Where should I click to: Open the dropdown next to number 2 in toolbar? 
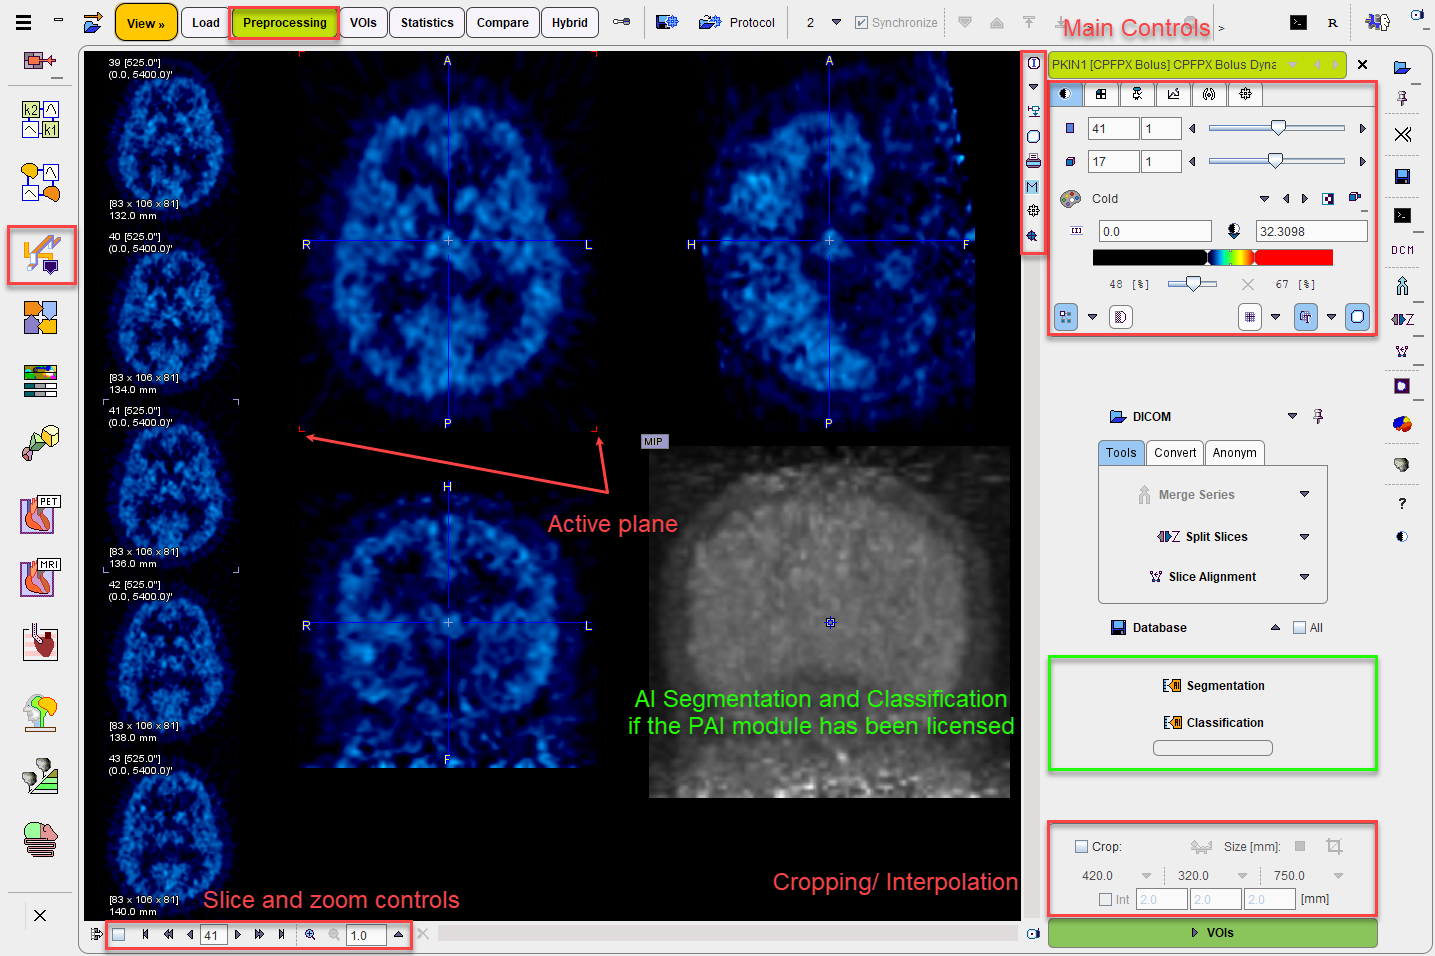836,22
